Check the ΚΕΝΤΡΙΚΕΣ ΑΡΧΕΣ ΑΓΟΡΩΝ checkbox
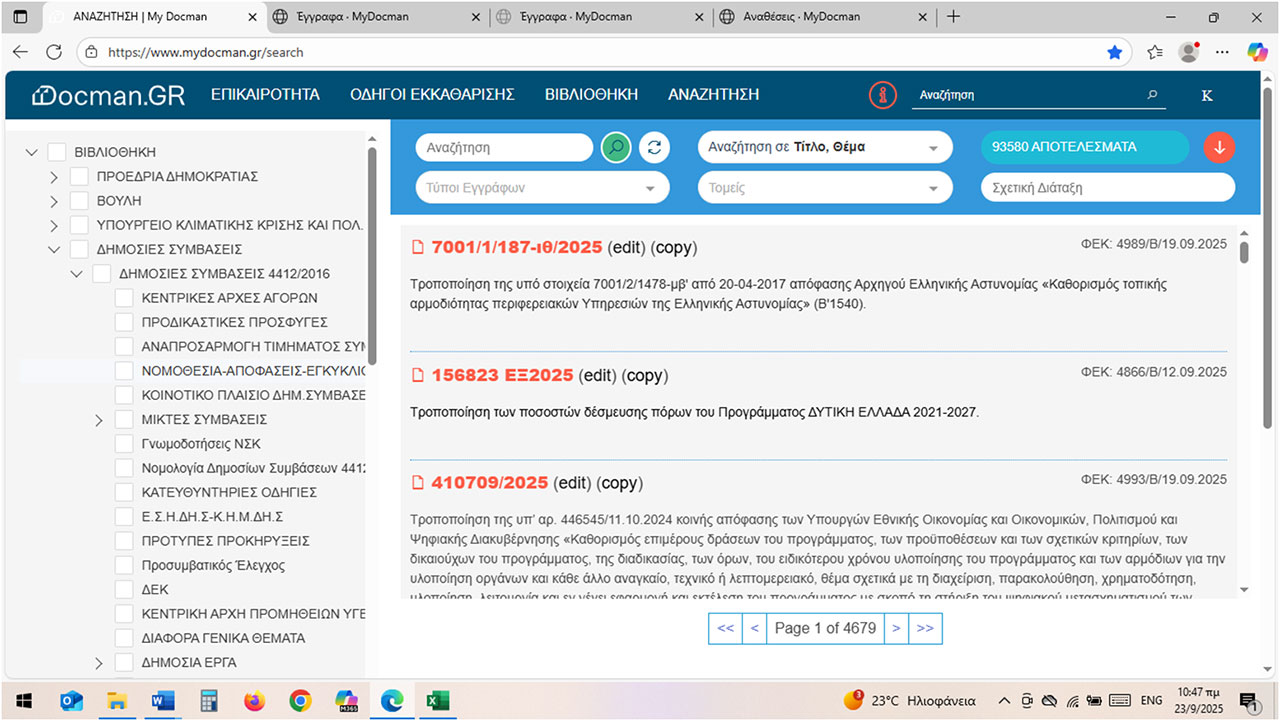The width and height of the screenshot is (1280, 721). [124, 298]
